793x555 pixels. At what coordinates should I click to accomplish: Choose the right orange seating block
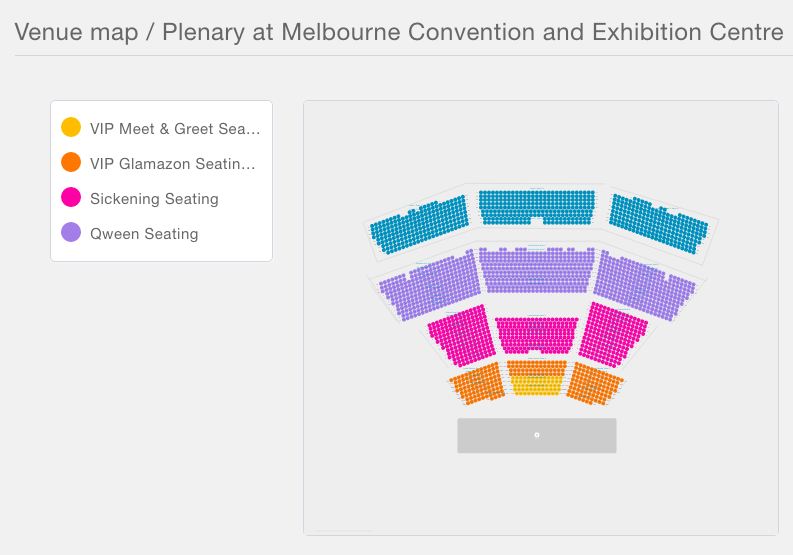pyautogui.click(x=595, y=383)
